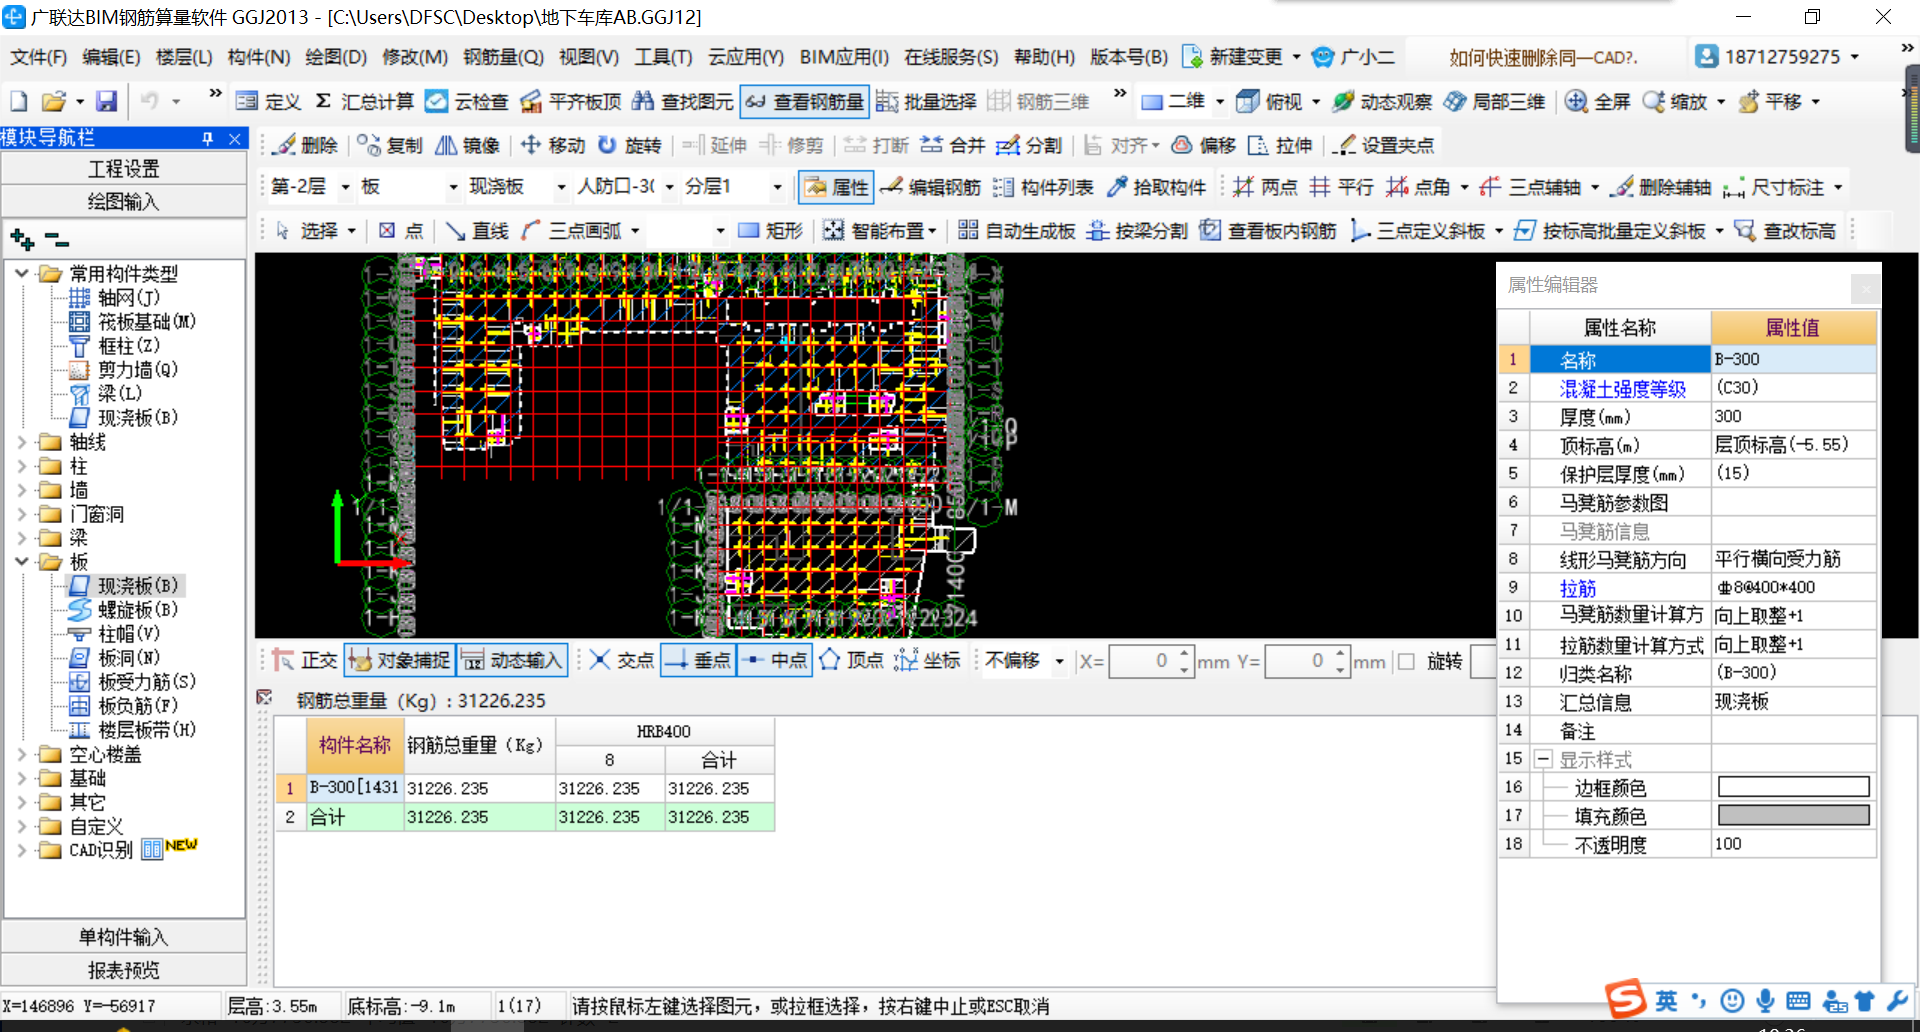
Task: Open 编辑钢筋 edit rebar tool
Action: [932, 187]
